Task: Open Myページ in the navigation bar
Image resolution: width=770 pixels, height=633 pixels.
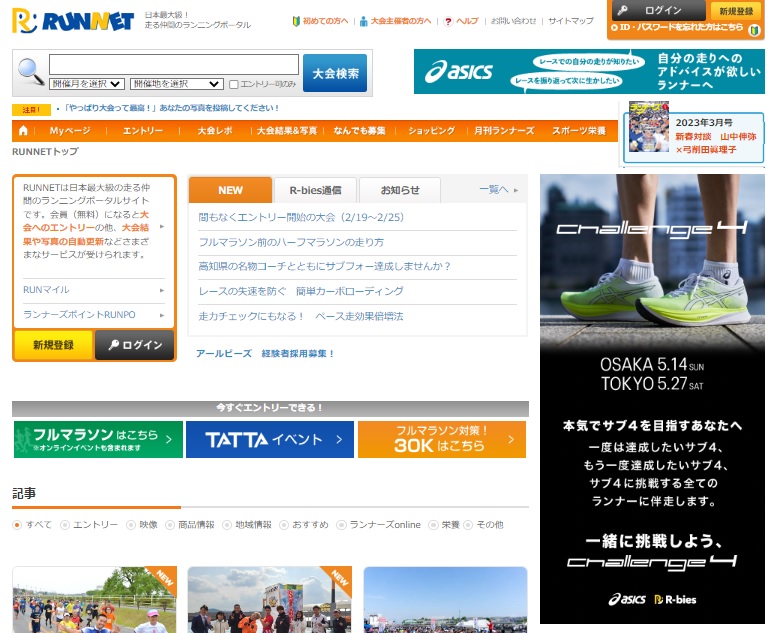Action: 70,131
